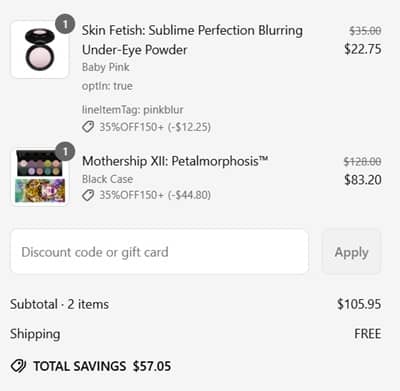Click the 35%OFF150+ (-$12.25) discount label
The image size is (400, 391).
(x=155, y=127)
